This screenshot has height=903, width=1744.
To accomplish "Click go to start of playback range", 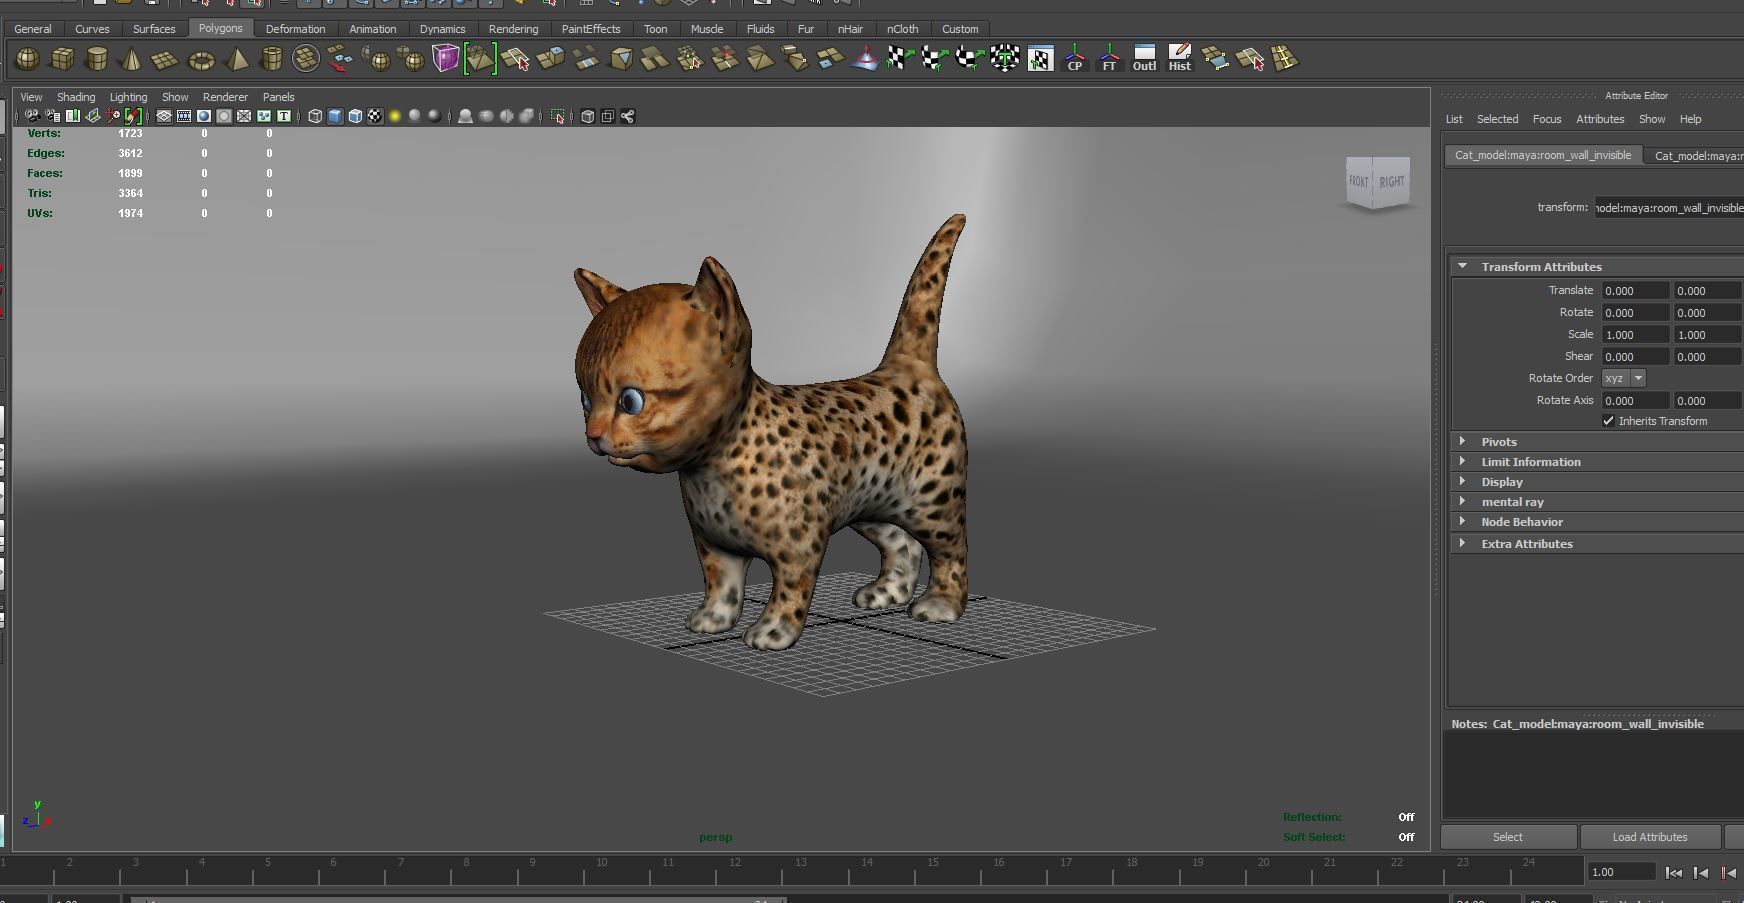I will click(1673, 872).
